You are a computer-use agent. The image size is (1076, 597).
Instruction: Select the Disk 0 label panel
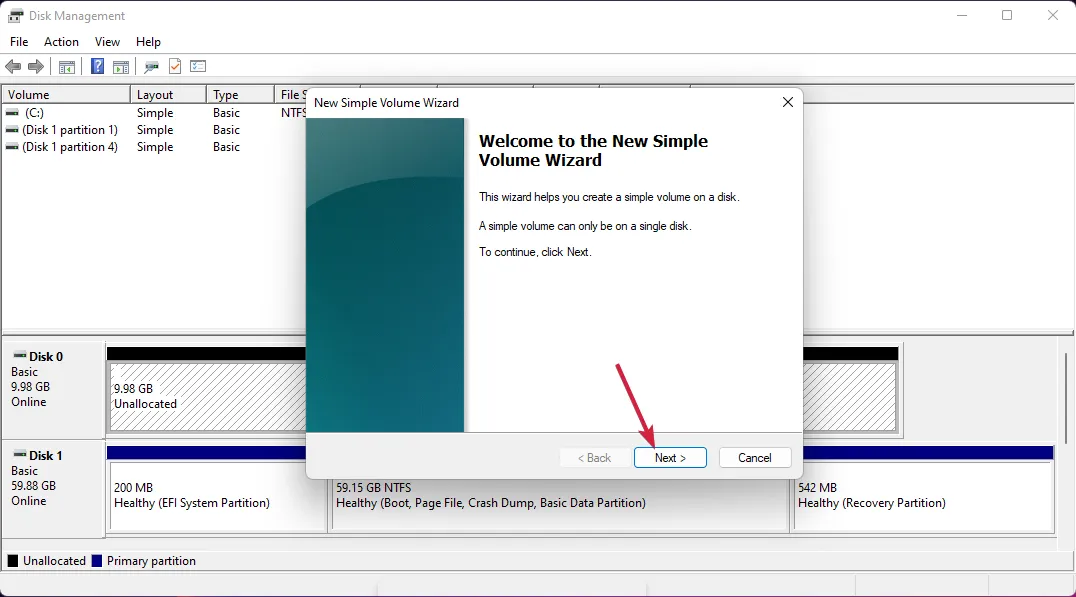(x=54, y=390)
